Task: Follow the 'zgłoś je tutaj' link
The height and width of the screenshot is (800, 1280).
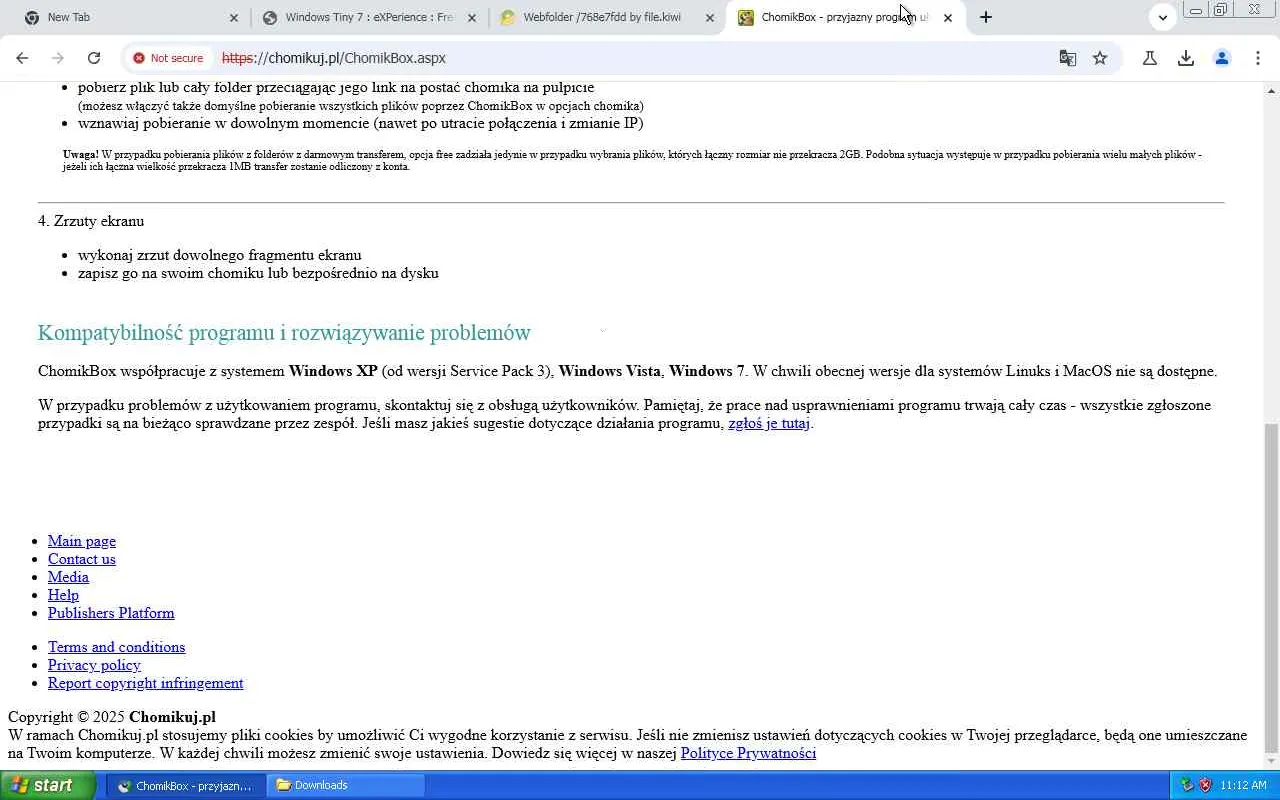Action: pyautogui.click(x=769, y=423)
